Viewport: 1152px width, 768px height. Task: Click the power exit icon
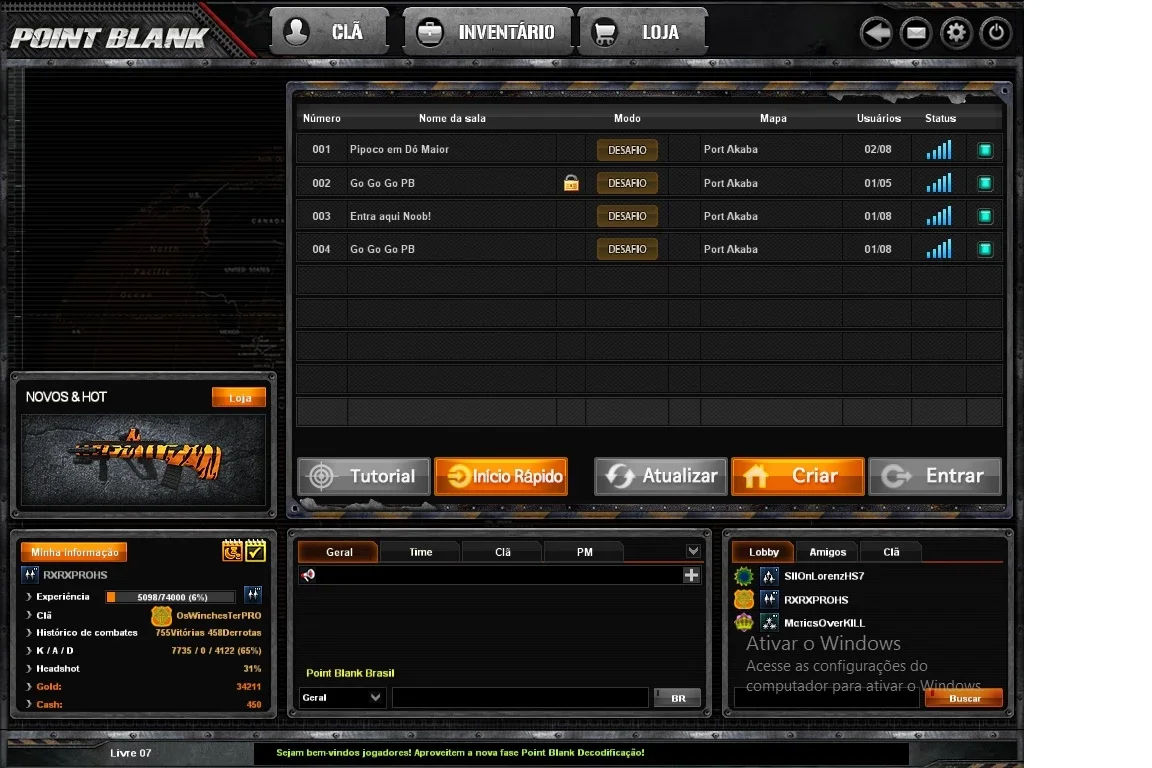pyautogui.click(x=996, y=33)
